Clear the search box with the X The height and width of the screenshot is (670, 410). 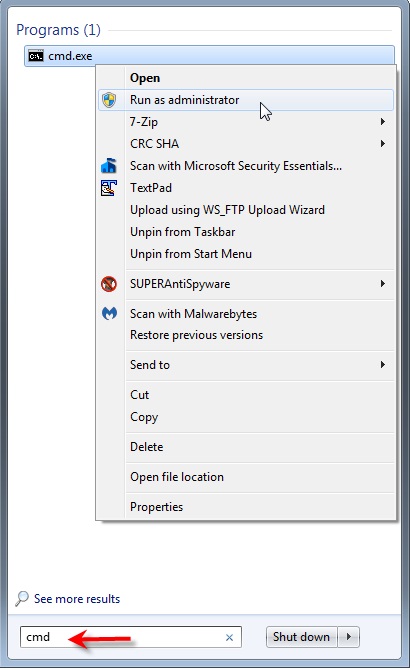229,637
